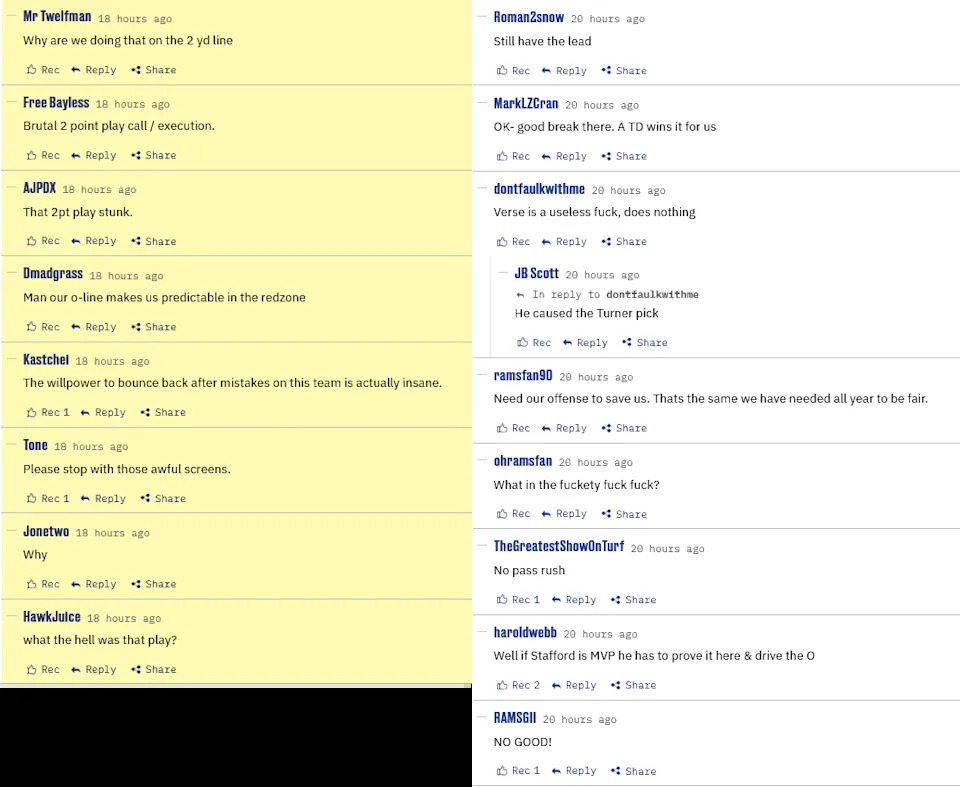960x787 pixels.
Task: Click share icon under RAMSGII's comment
Action: point(616,771)
